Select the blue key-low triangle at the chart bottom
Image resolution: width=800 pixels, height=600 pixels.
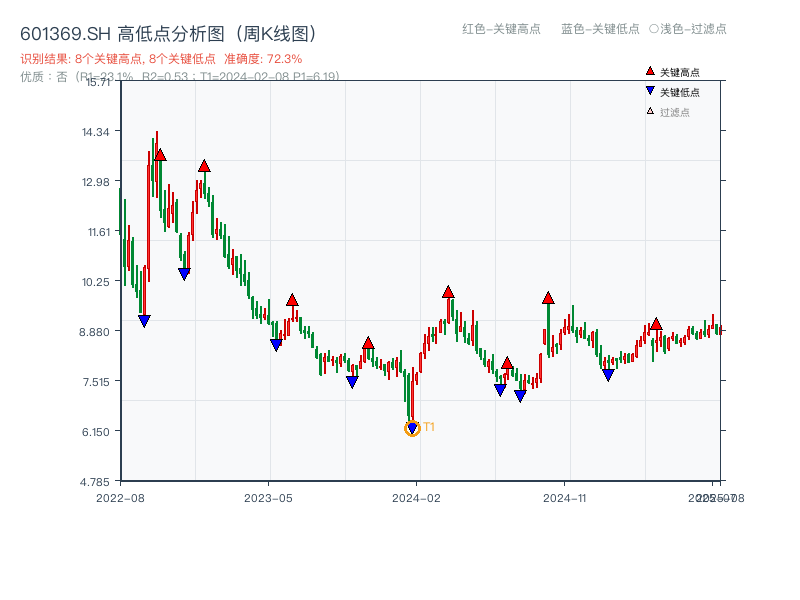[412, 427]
